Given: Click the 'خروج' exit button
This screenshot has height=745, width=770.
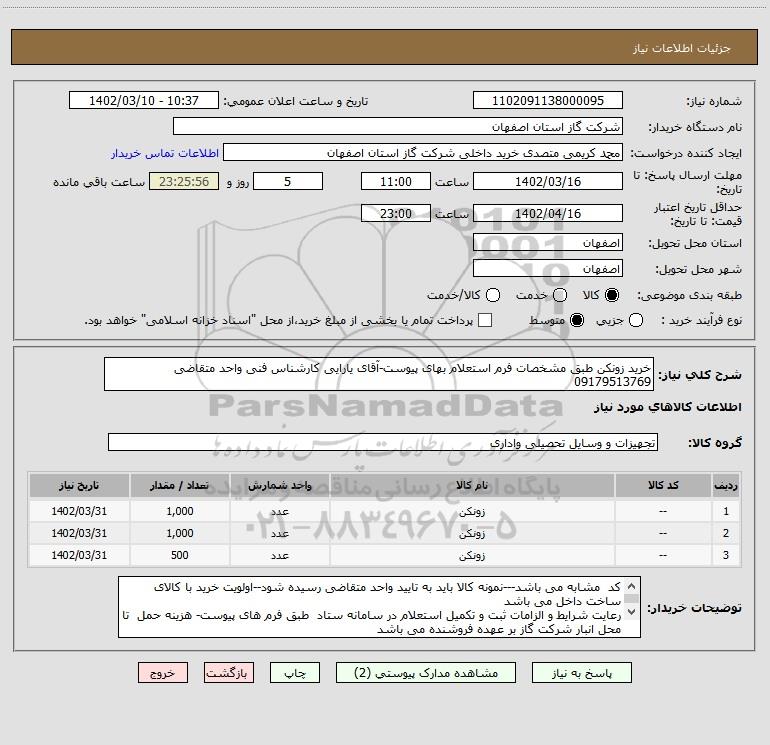Looking at the screenshot, I should pos(163,673).
